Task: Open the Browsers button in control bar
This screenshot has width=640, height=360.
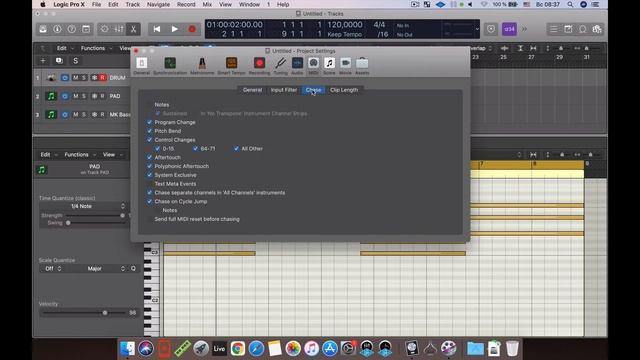Action: (597, 29)
